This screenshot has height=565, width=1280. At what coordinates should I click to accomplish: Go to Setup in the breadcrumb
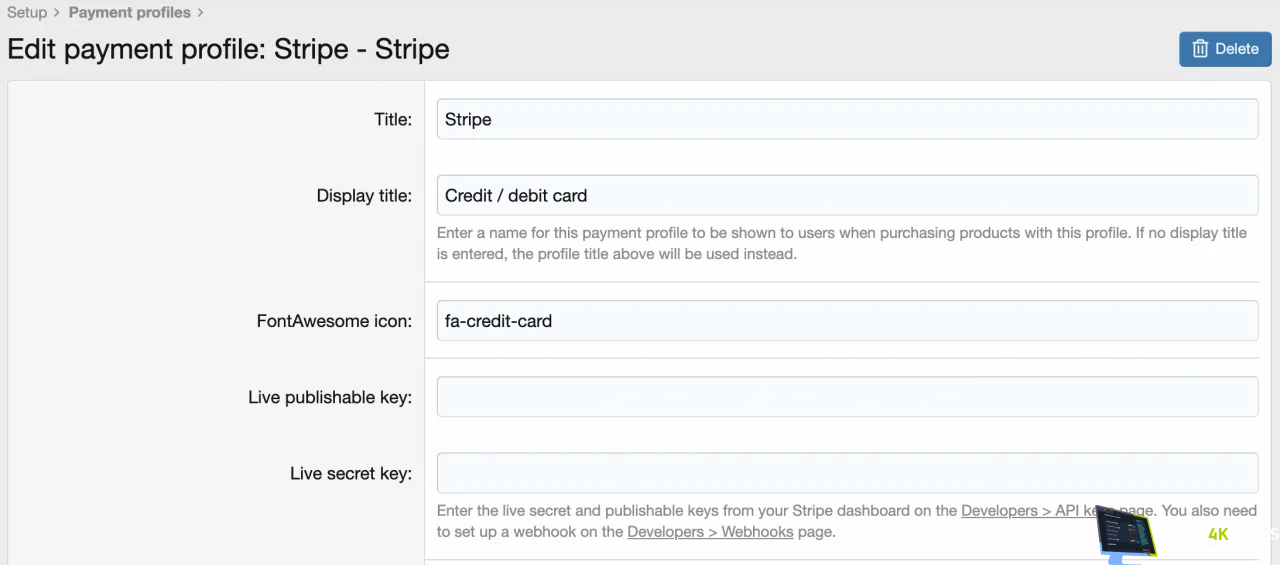[x=27, y=13]
